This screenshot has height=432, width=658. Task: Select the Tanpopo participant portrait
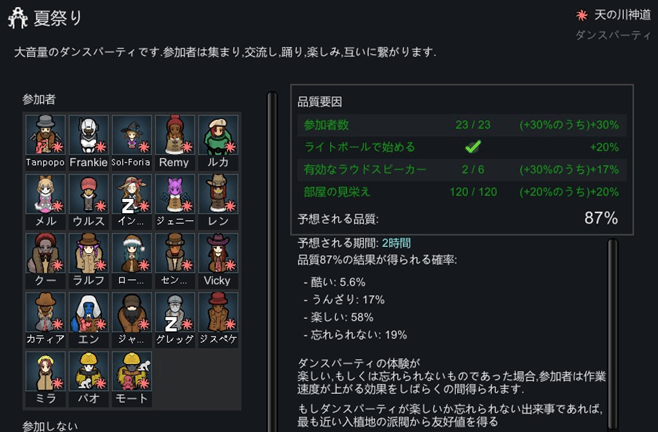pyautogui.click(x=45, y=135)
